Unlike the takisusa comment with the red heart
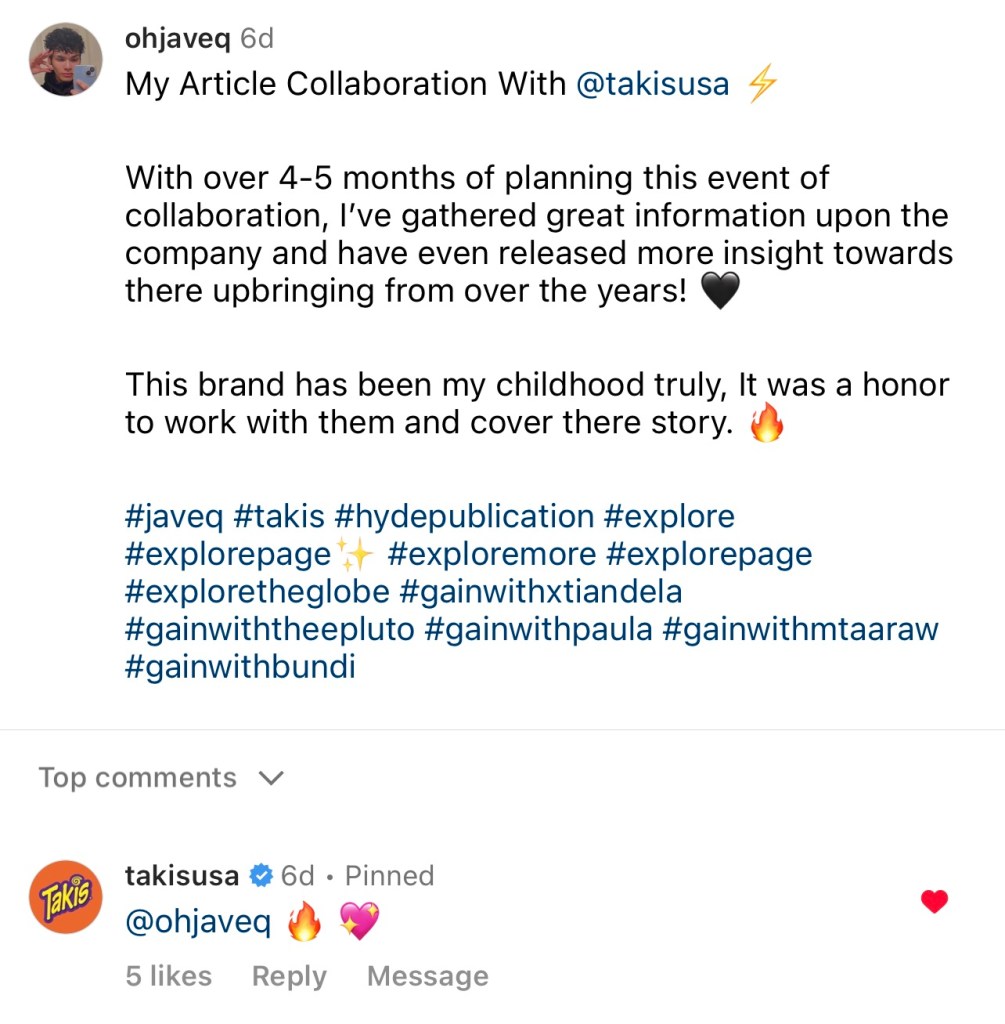The width and height of the screenshot is (1005, 1024). click(x=934, y=902)
